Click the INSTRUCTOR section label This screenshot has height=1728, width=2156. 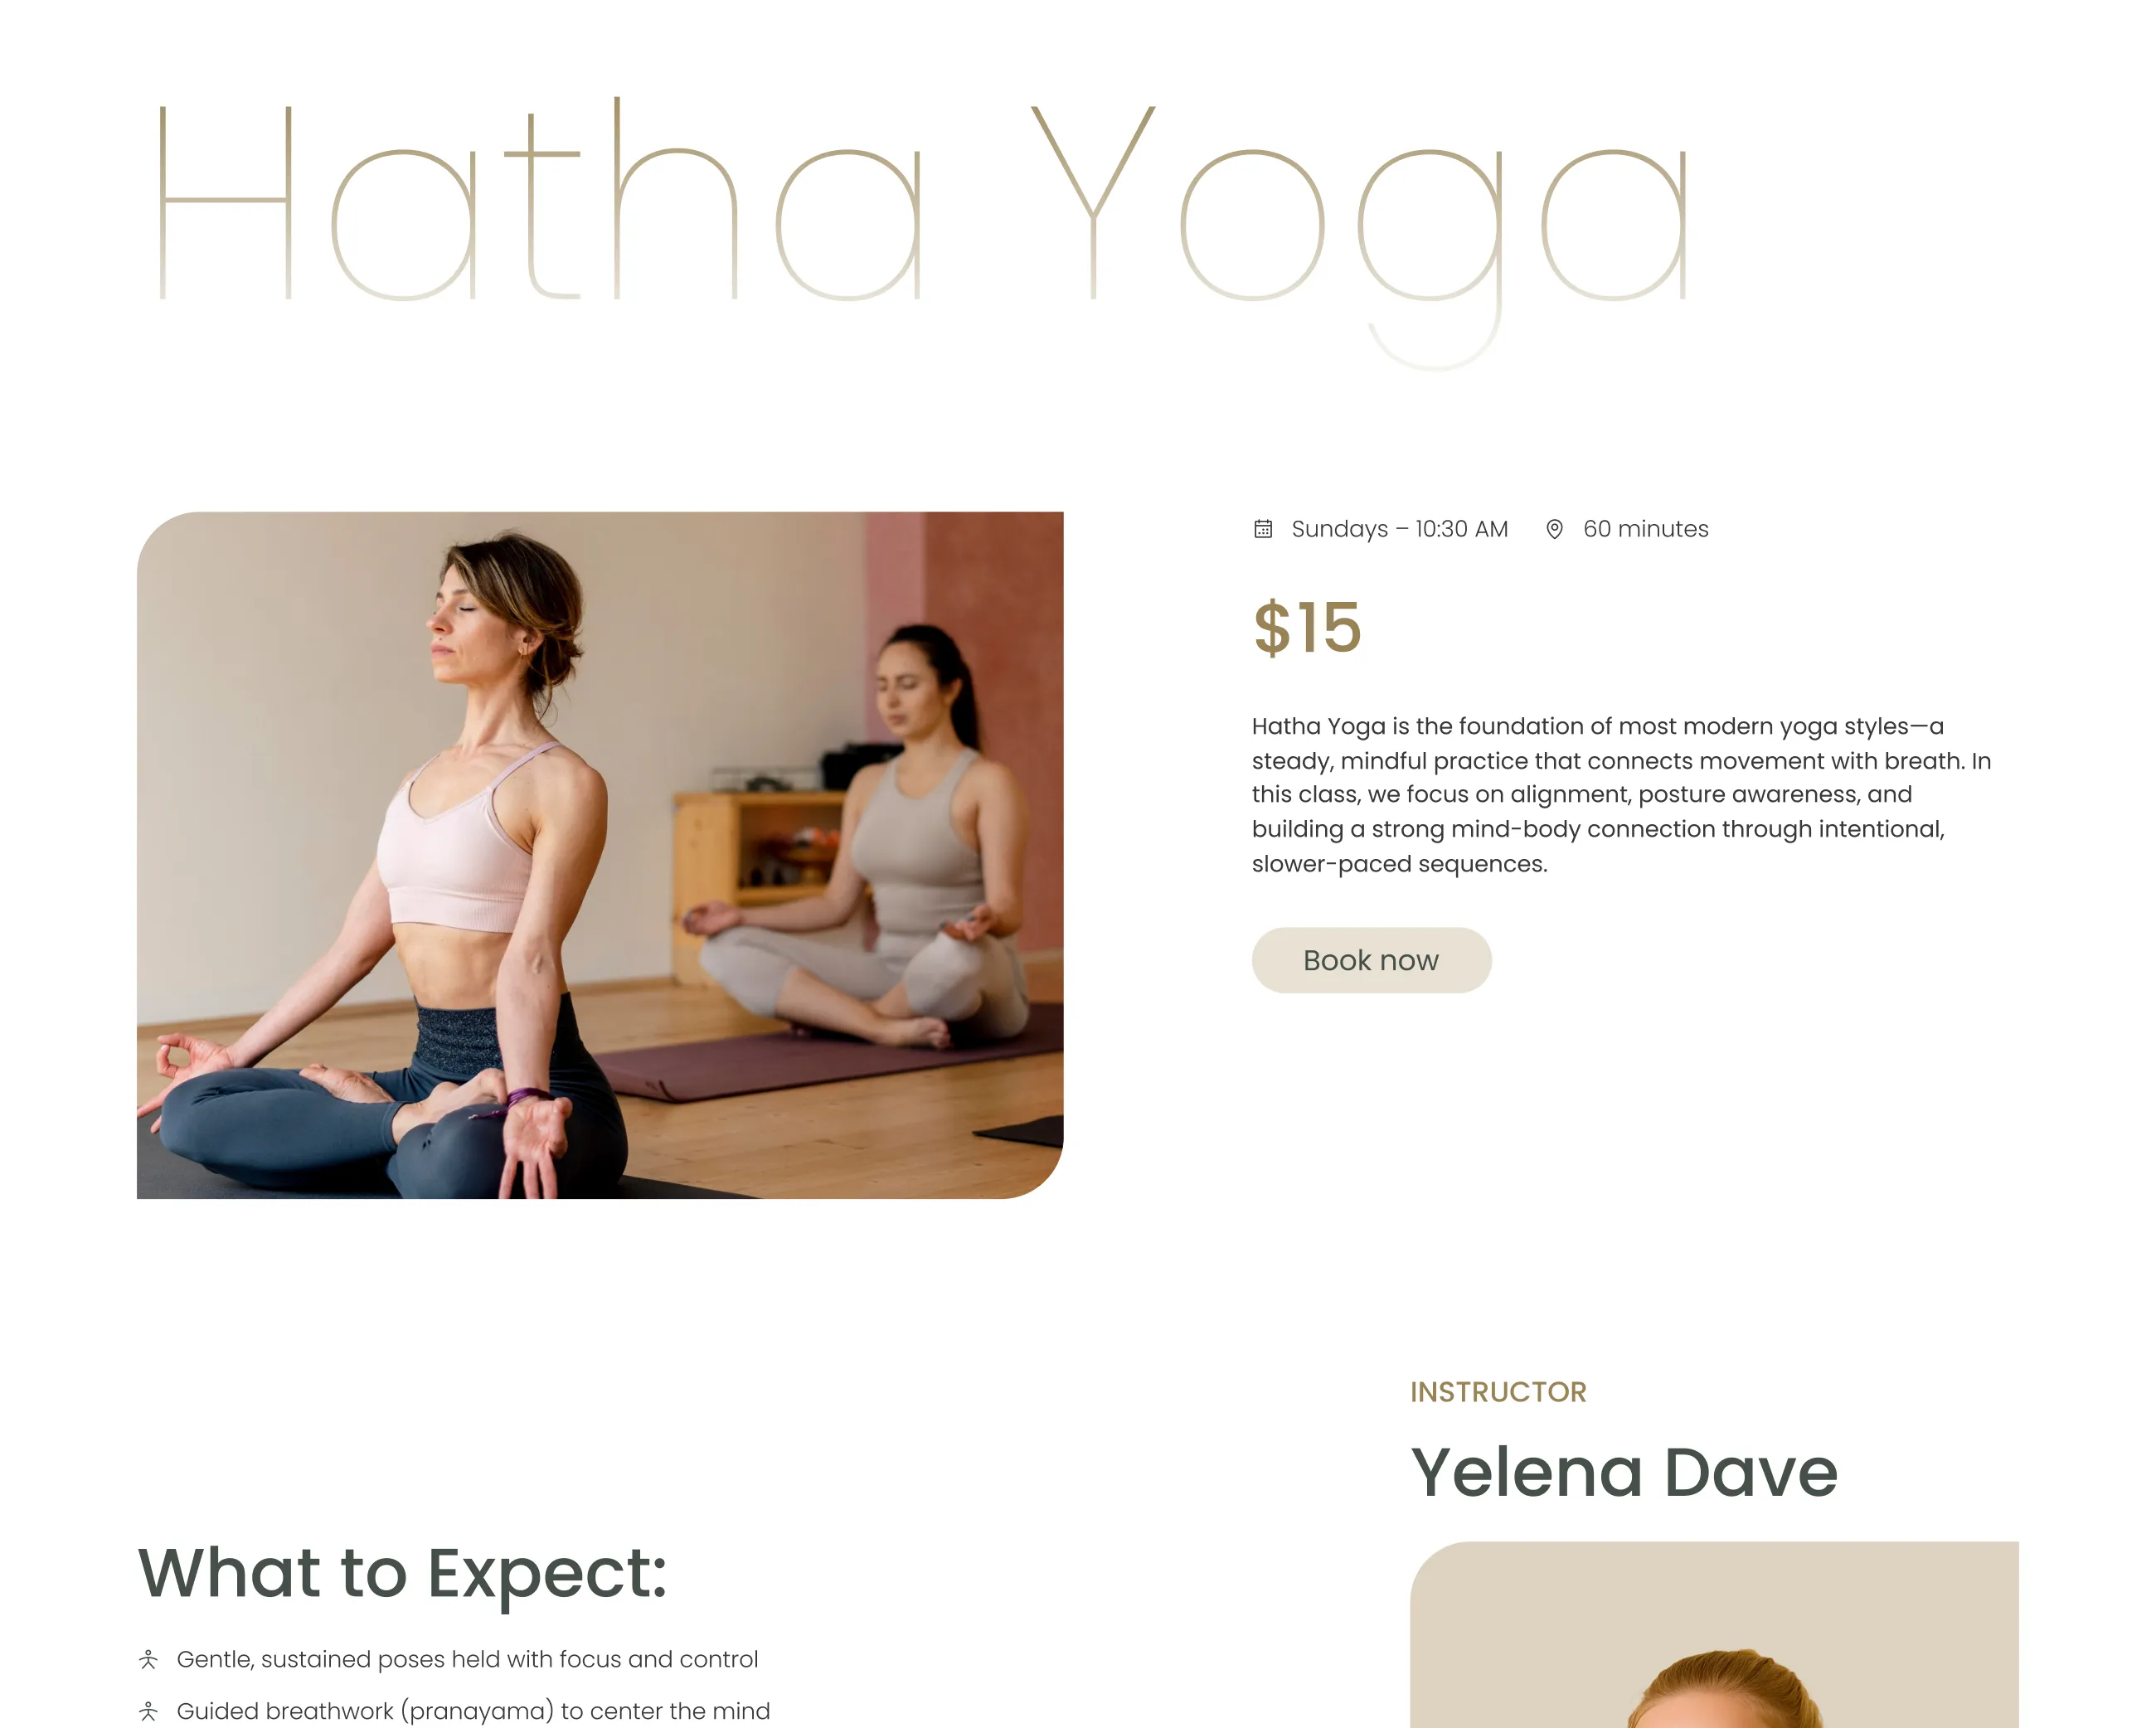pyautogui.click(x=1498, y=1392)
